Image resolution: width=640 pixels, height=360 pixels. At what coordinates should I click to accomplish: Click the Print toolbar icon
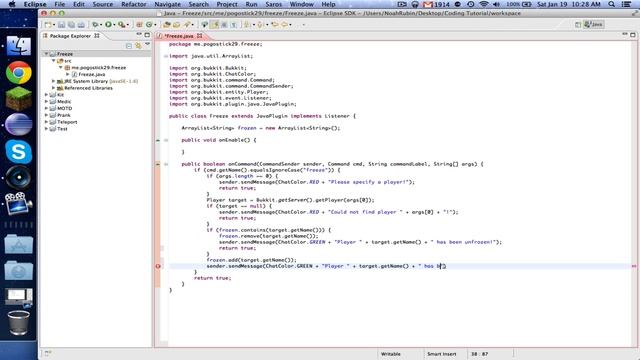pos(81,24)
